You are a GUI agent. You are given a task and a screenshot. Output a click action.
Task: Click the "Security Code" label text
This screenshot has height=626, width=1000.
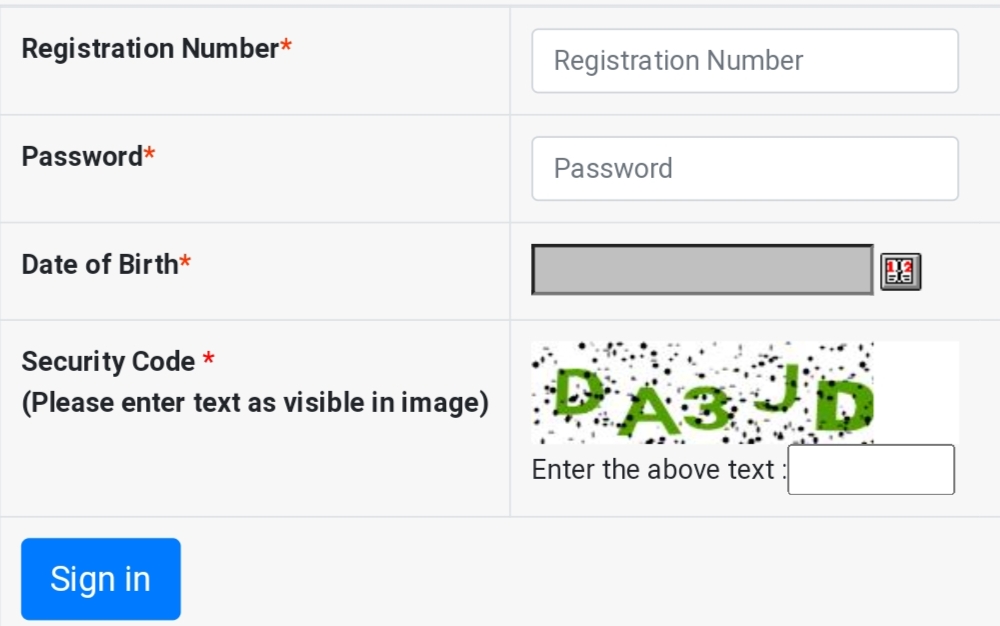point(108,361)
